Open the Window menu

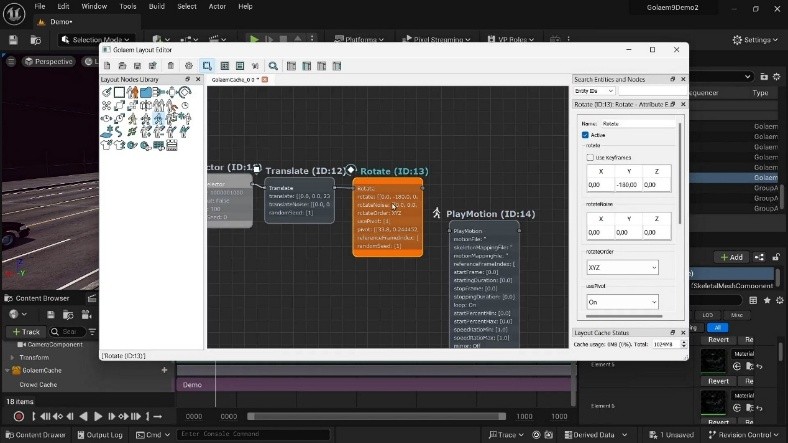click(94, 7)
